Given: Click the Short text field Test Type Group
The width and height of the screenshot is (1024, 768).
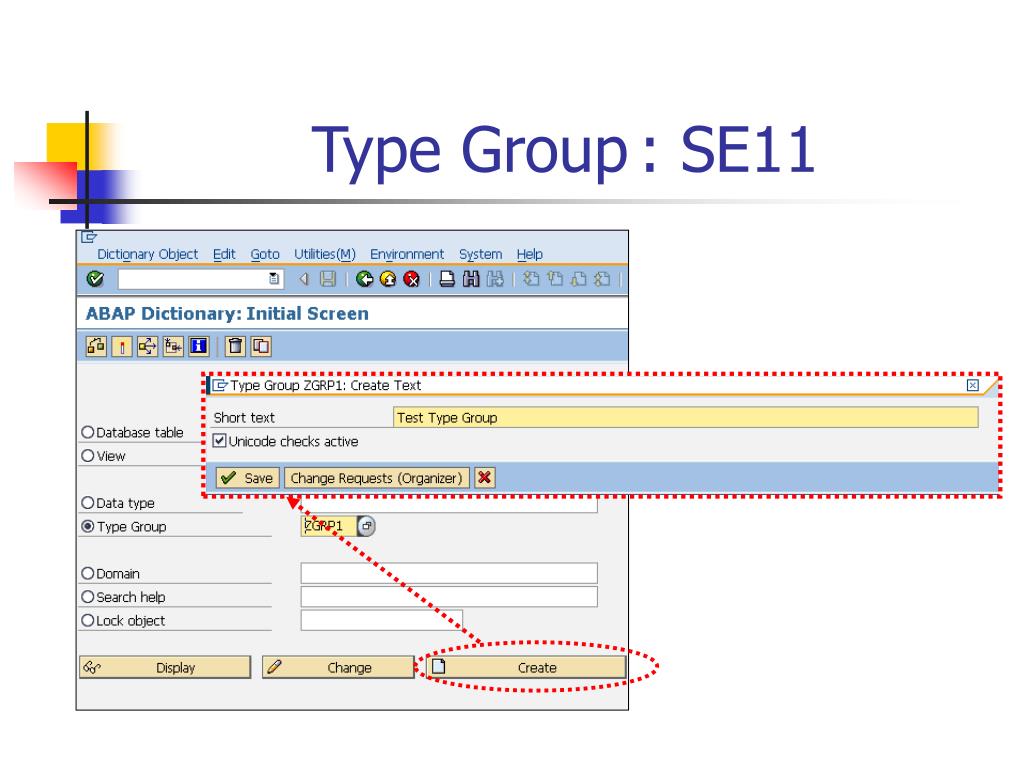Looking at the screenshot, I should point(686,417).
